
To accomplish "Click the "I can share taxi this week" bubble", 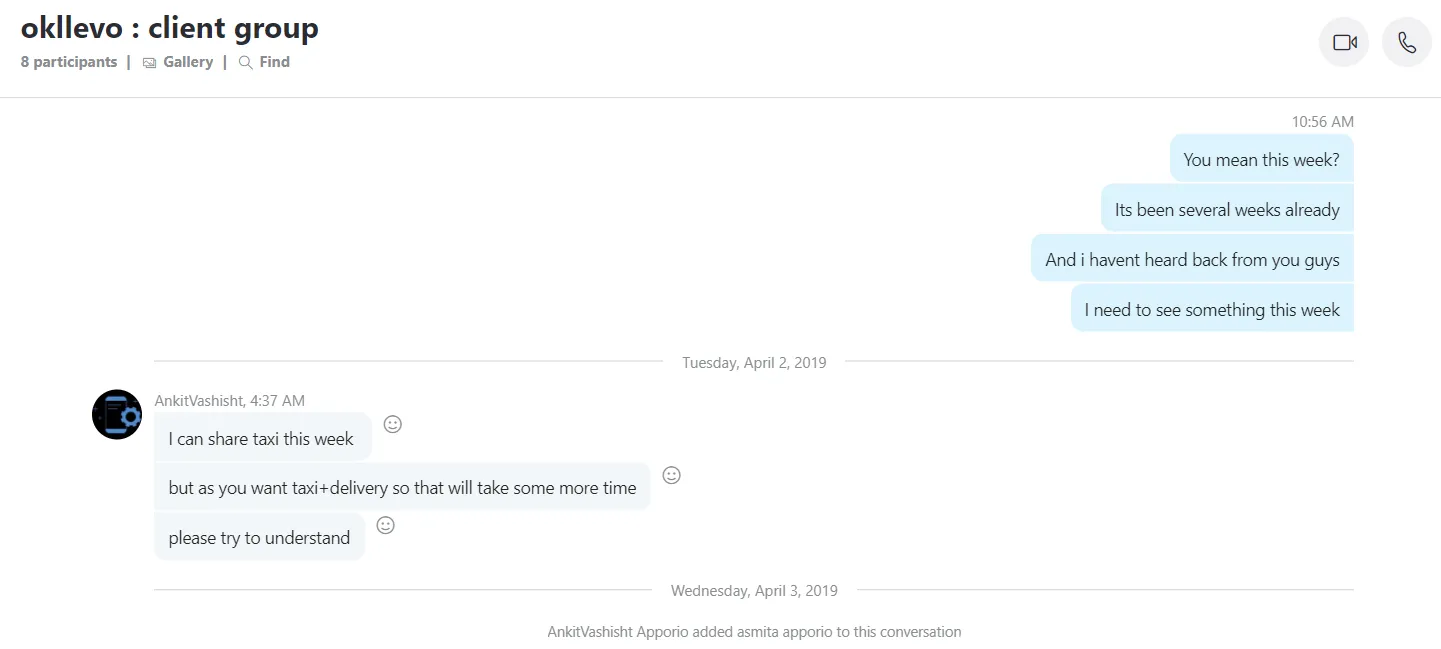I will tap(261, 439).
